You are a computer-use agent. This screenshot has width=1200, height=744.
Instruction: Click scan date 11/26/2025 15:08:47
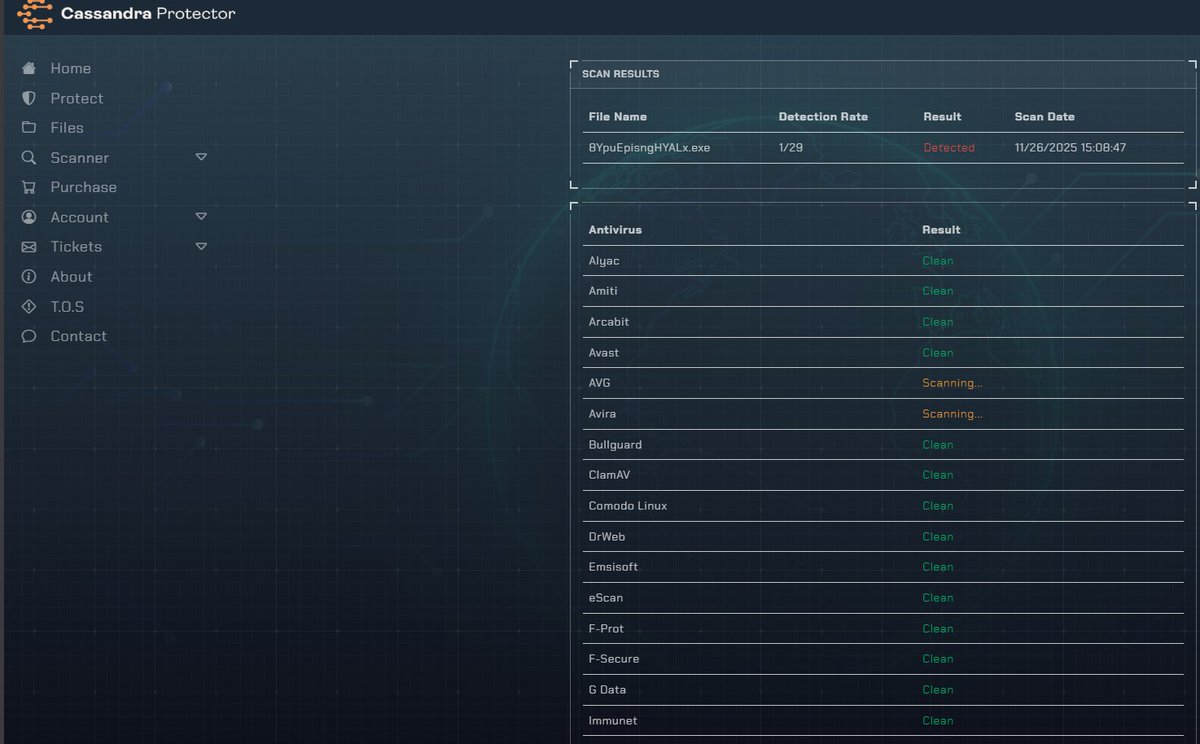point(1070,147)
